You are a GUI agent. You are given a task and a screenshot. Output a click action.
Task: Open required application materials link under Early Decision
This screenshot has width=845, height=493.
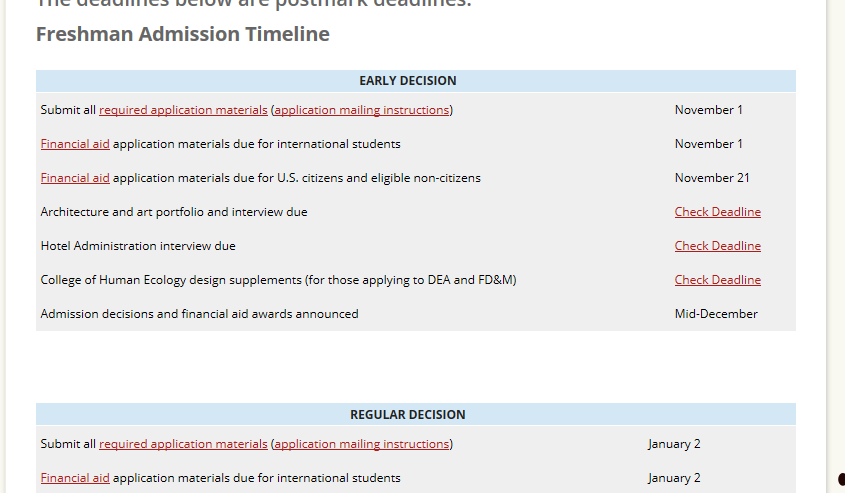coord(183,110)
